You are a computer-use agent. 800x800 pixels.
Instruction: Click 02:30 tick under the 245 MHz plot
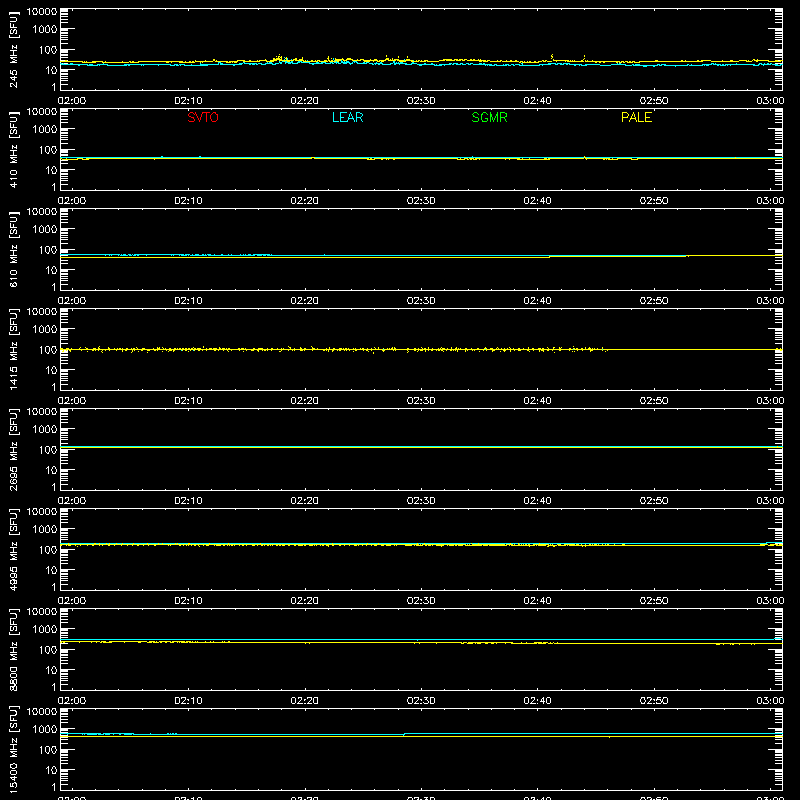click(x=421, y=101)
